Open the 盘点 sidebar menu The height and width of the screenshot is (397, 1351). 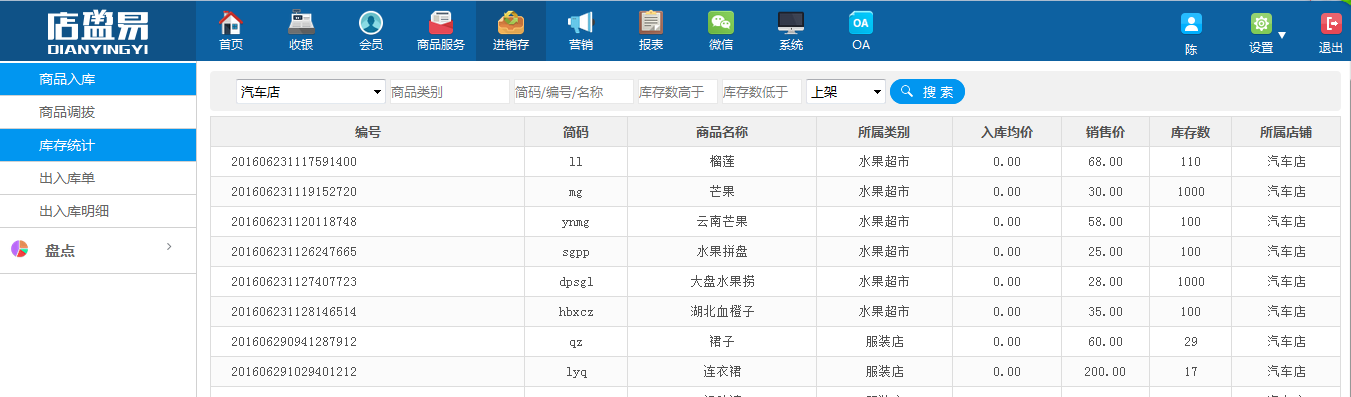pyautogui.click(x=98, y=250)
